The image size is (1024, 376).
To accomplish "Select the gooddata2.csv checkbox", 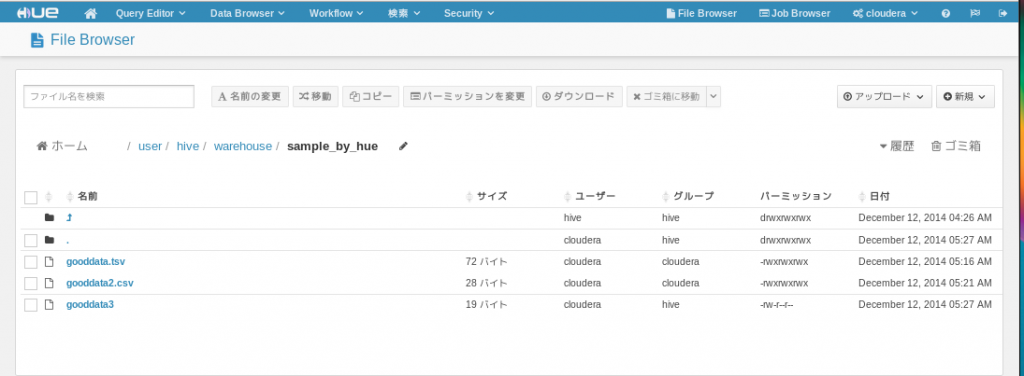I will 31,283.
